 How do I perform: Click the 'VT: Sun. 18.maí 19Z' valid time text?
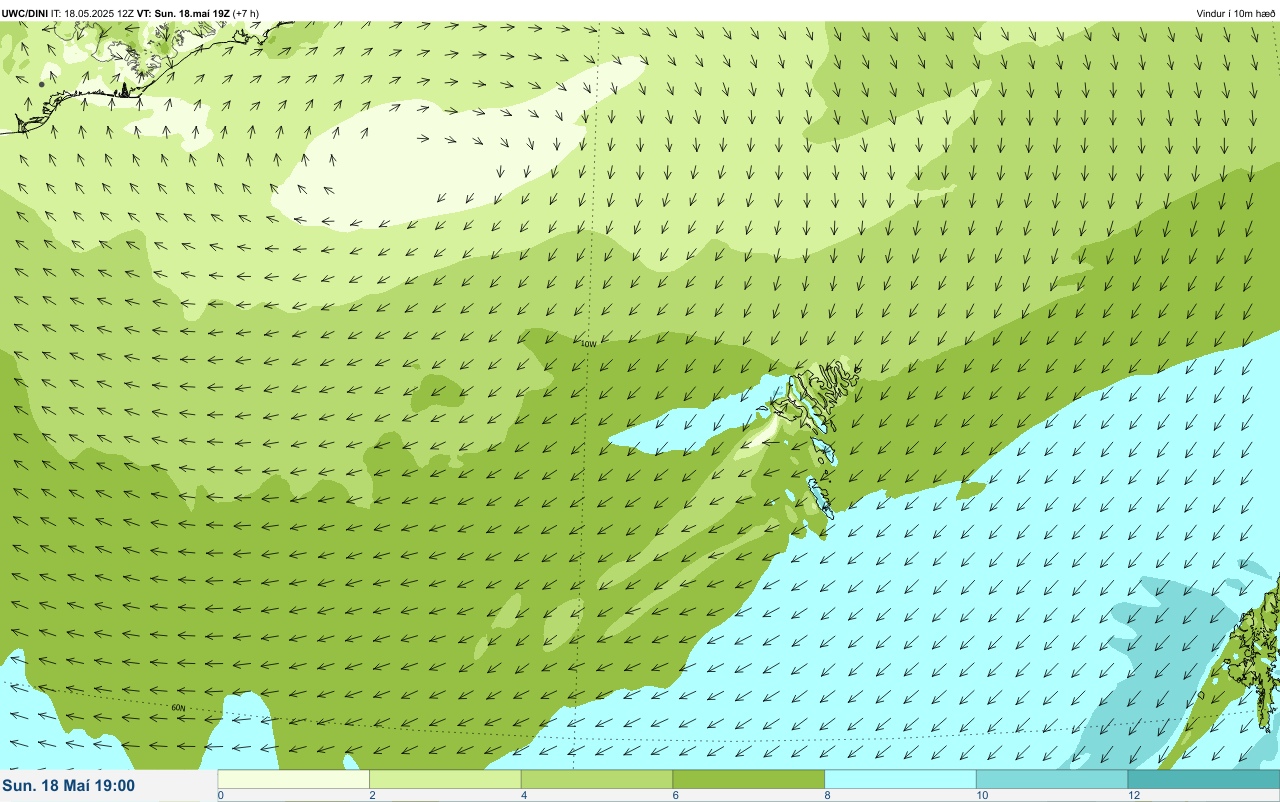tap(183, 13)
